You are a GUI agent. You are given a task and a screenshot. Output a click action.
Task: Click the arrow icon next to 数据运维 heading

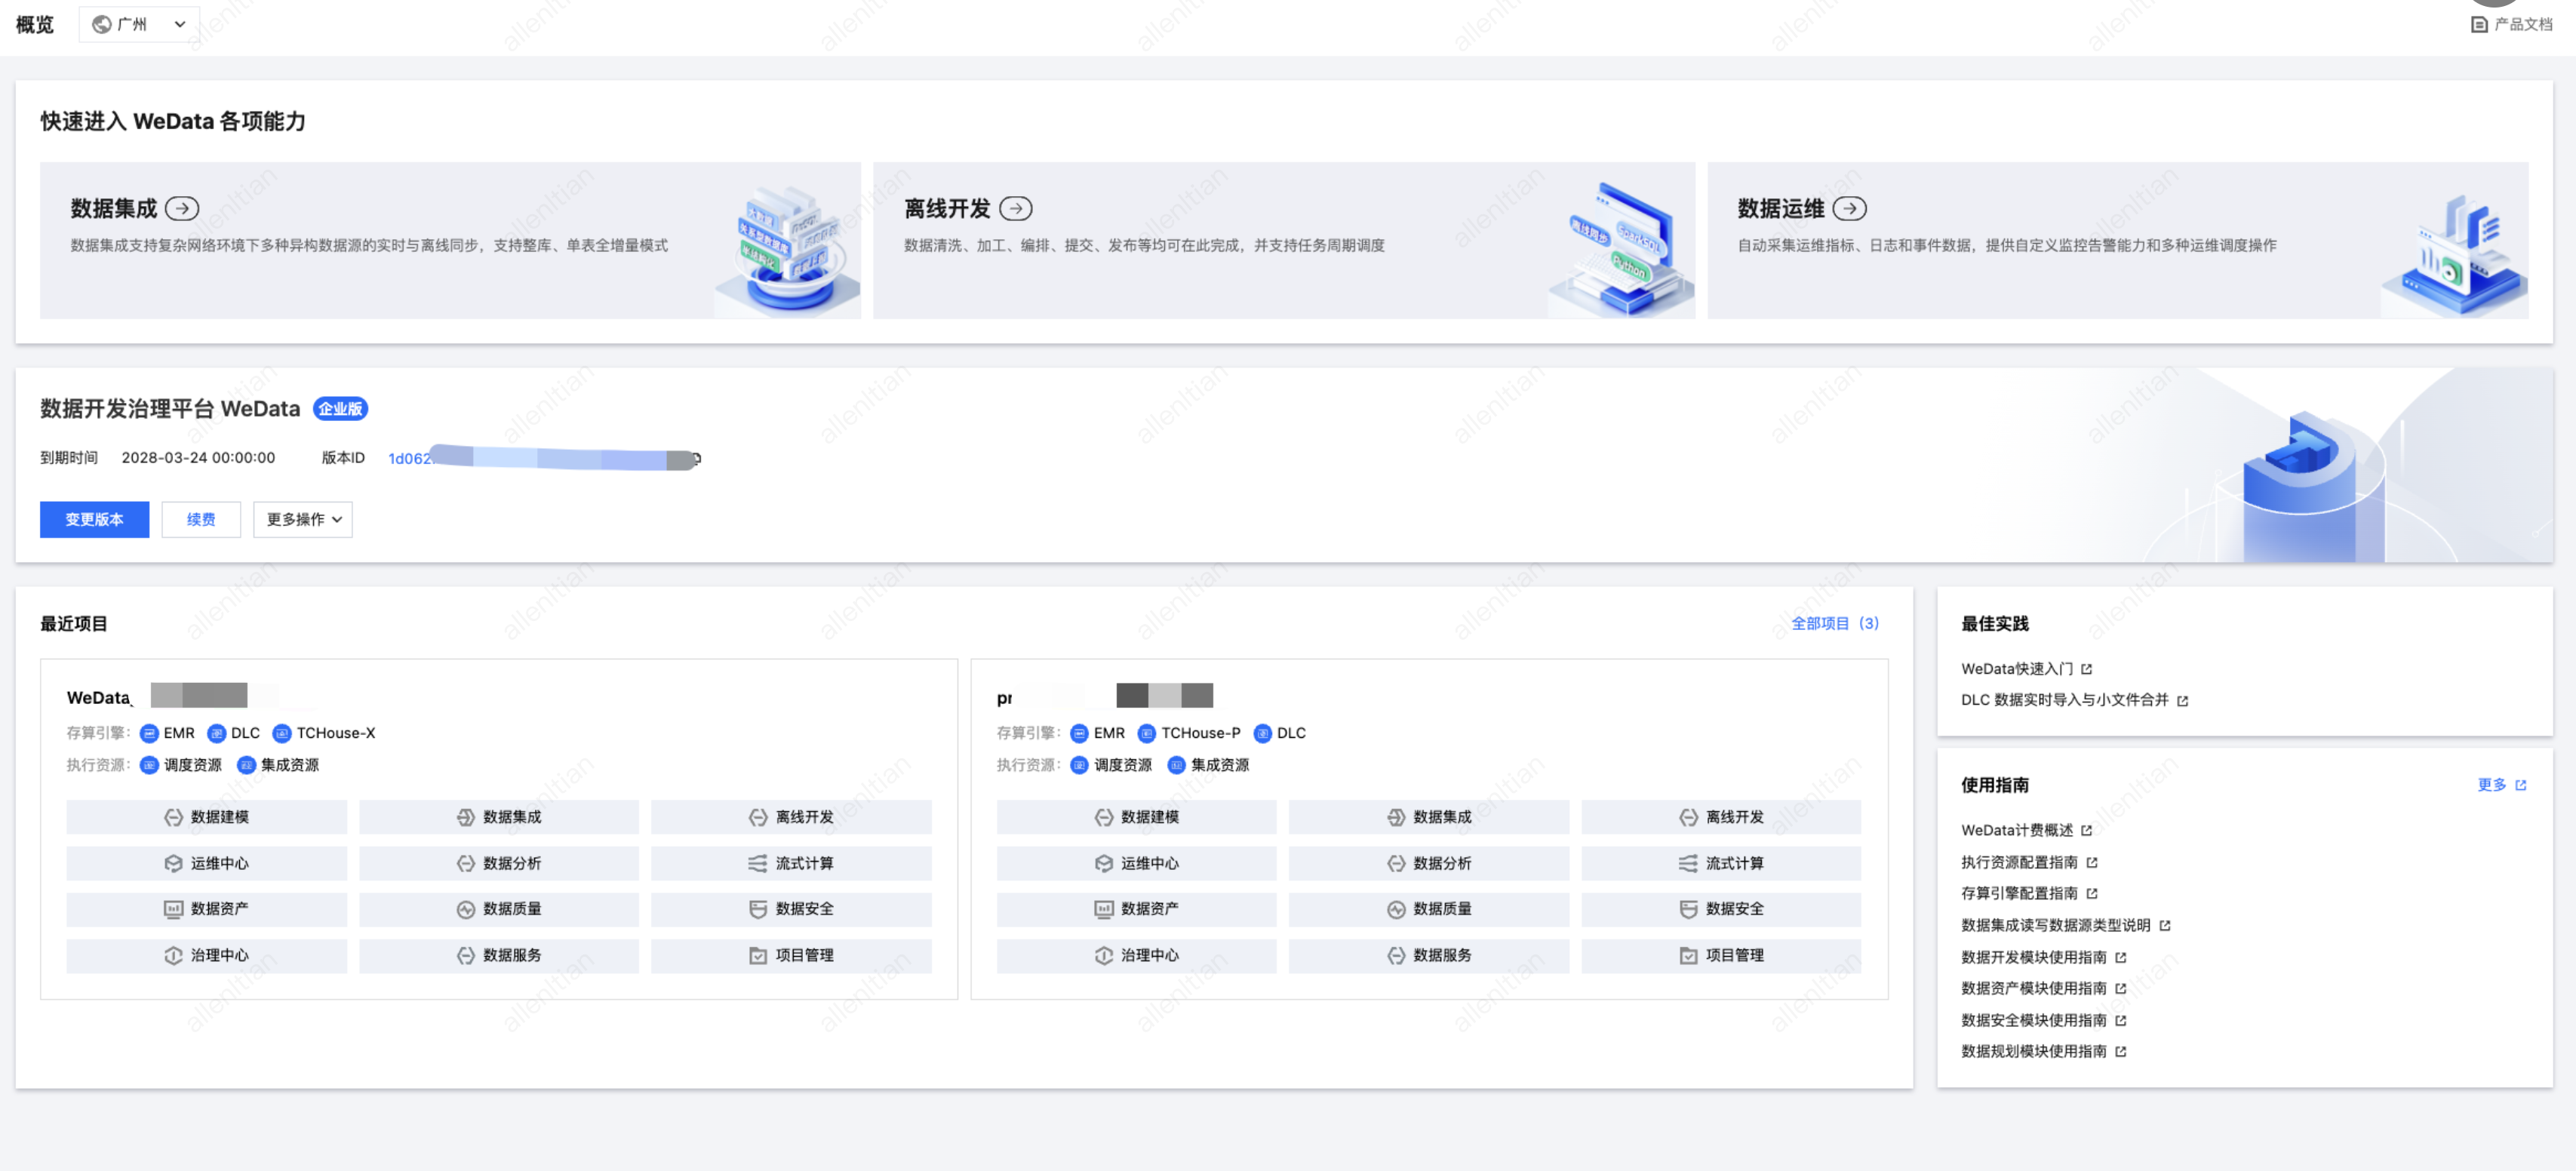point(1849,208)
